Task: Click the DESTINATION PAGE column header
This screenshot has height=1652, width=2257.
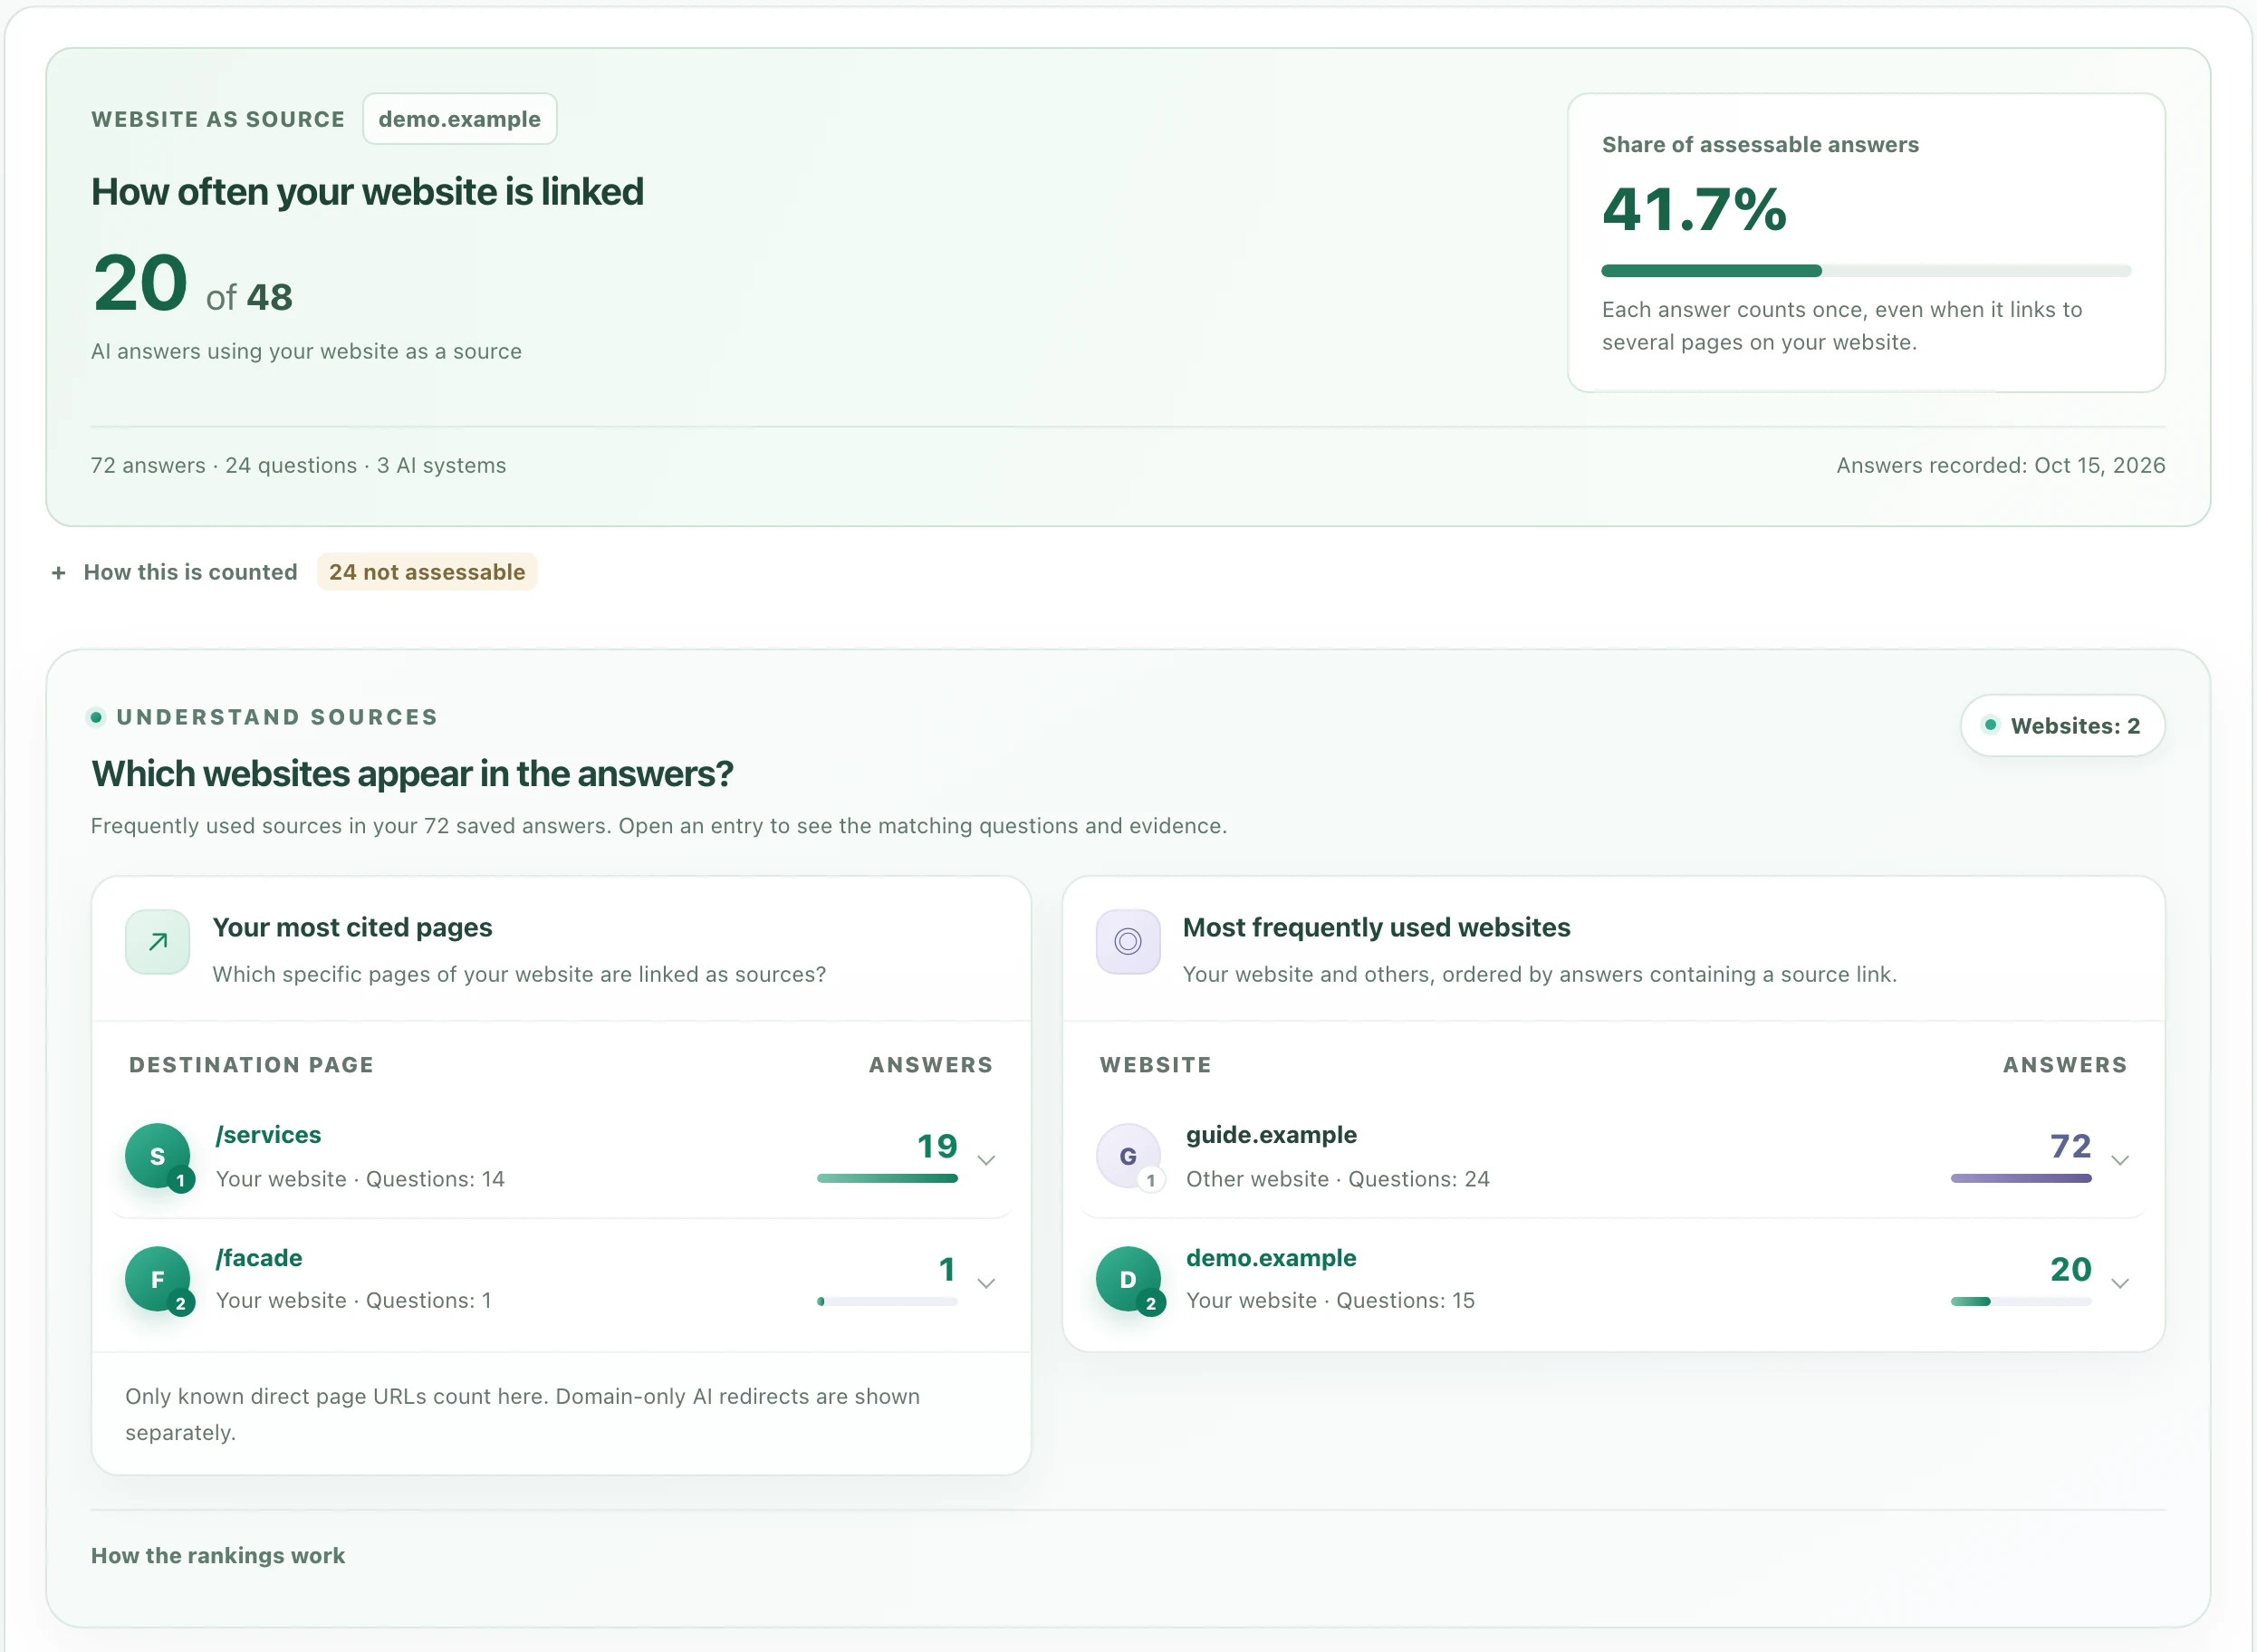Action: coord(251,1065)
